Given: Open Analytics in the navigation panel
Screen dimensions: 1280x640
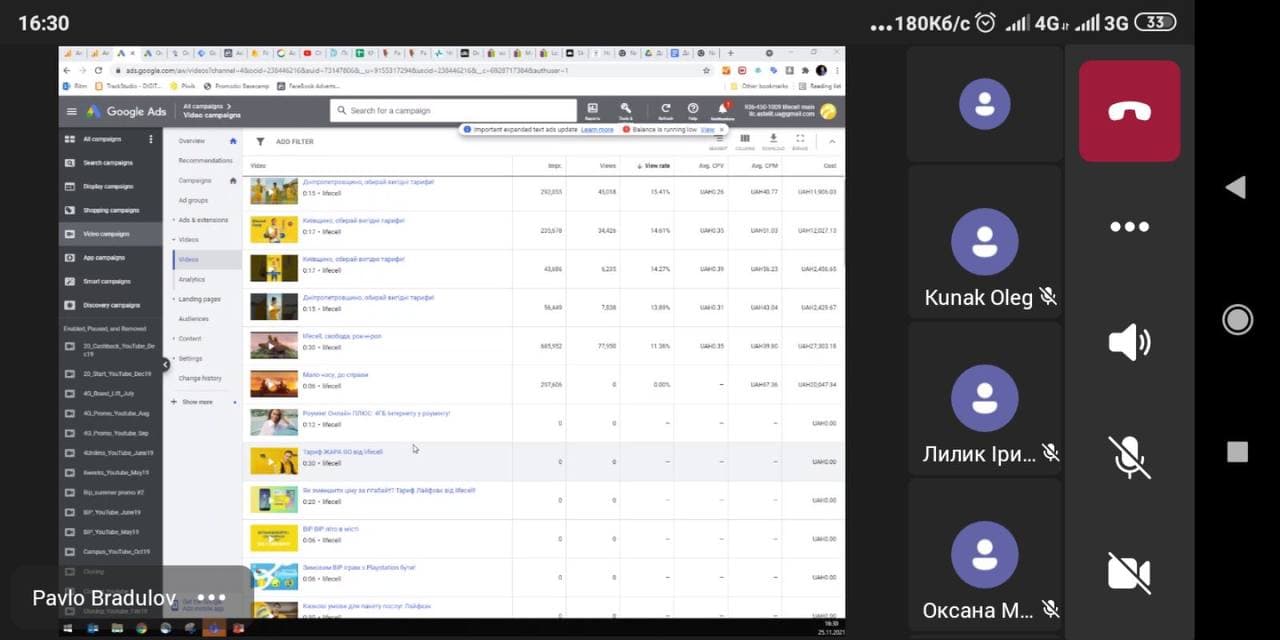Looking at the screenshot, I should [191, 280].
